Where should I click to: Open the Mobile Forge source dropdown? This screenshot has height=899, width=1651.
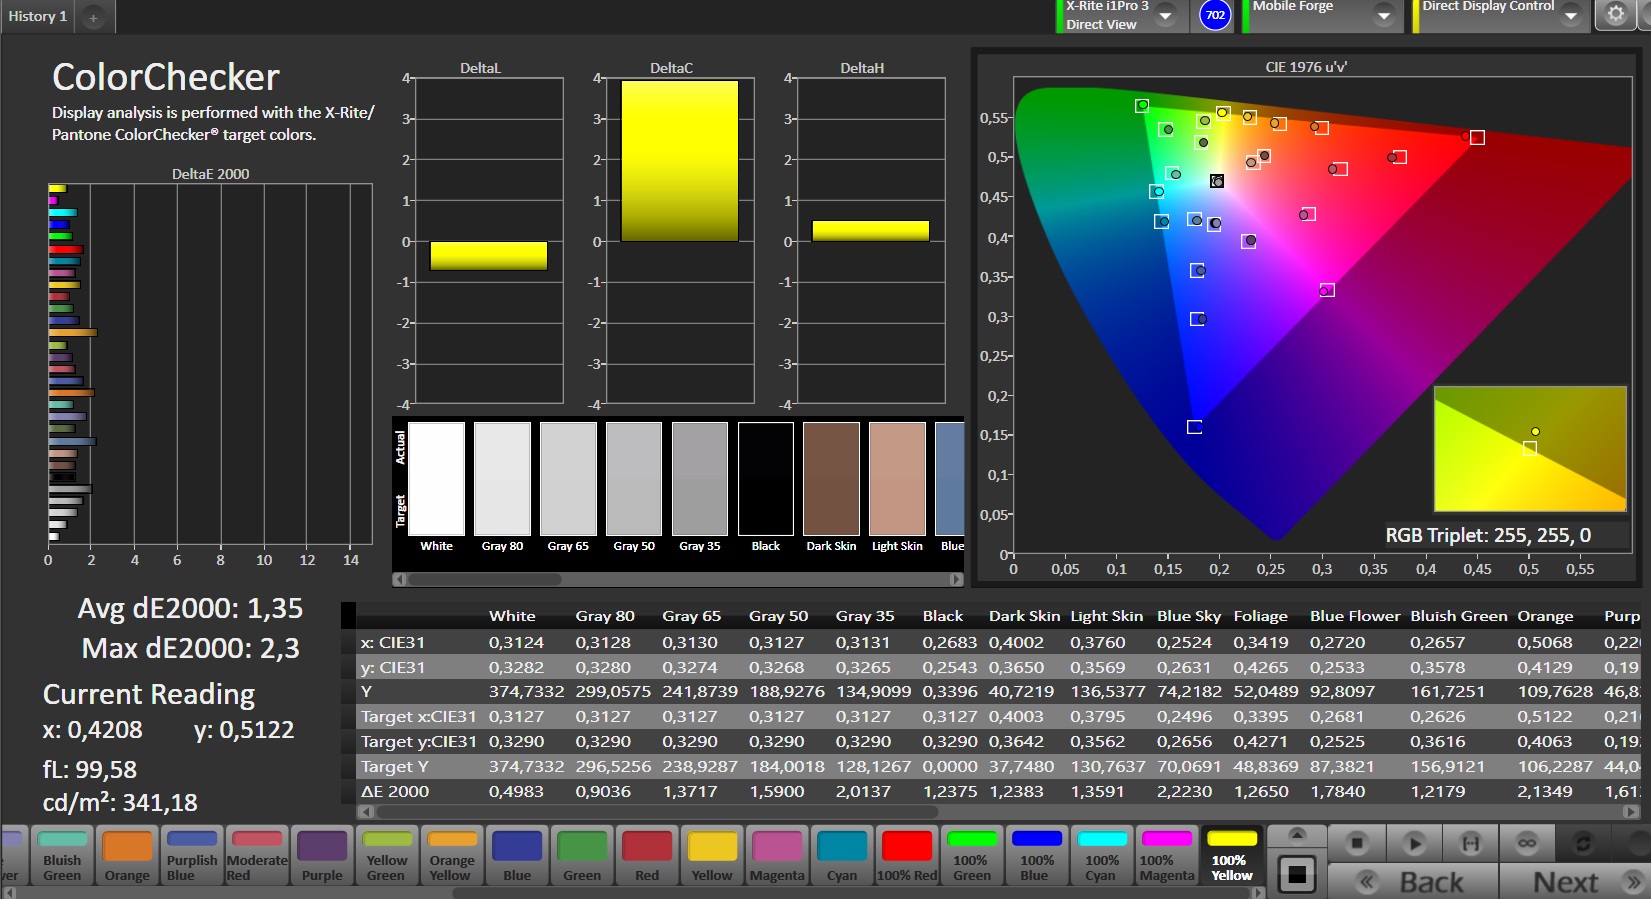coord(1383,15)
